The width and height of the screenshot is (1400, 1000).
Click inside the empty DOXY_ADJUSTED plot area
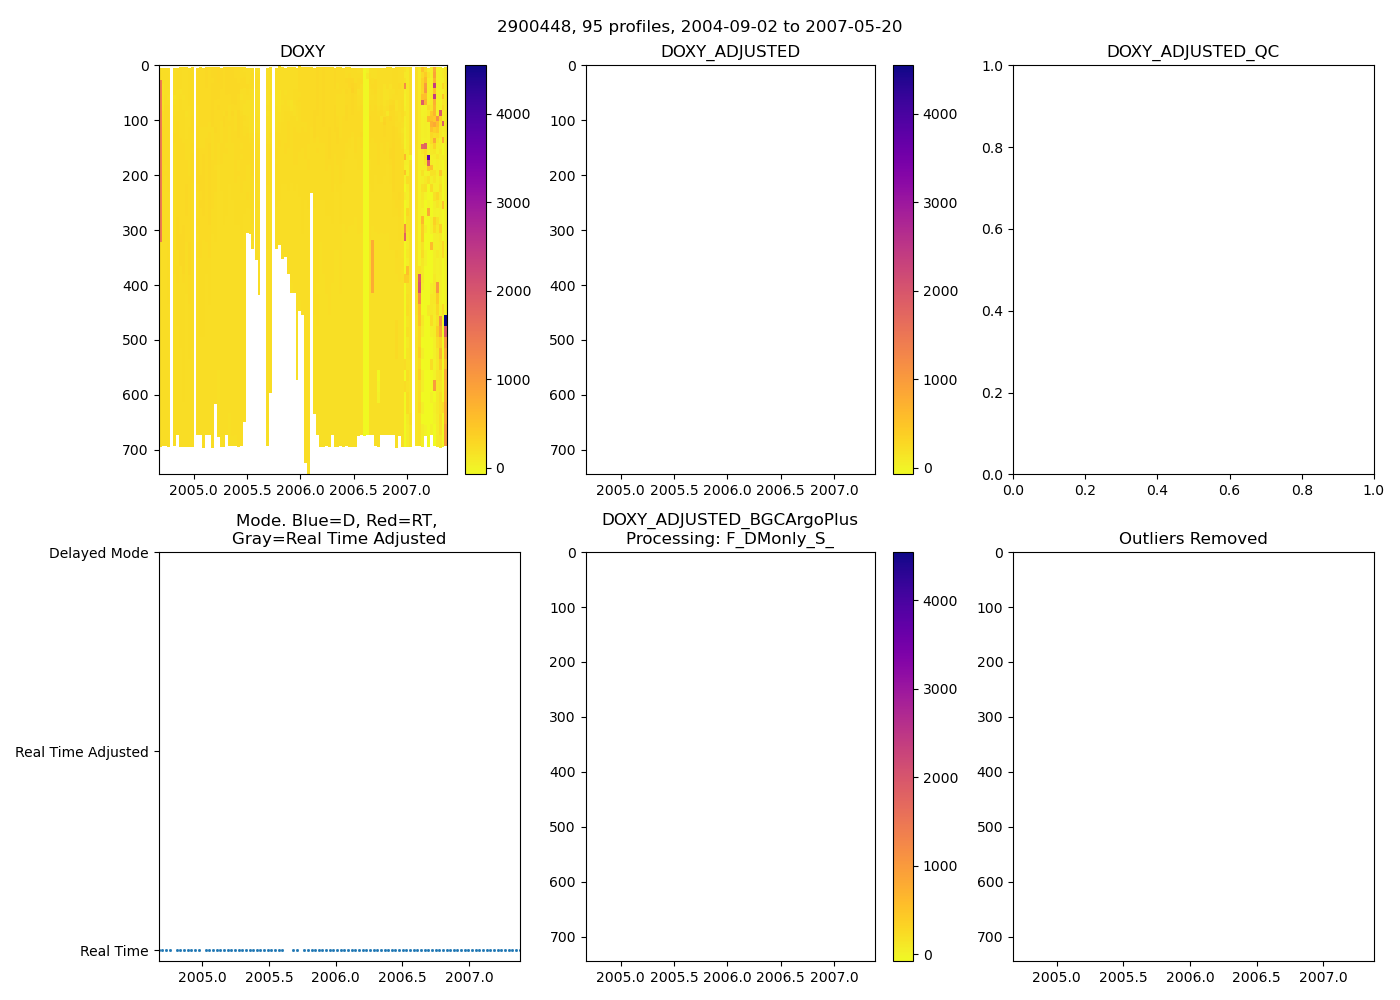(730, 270)
